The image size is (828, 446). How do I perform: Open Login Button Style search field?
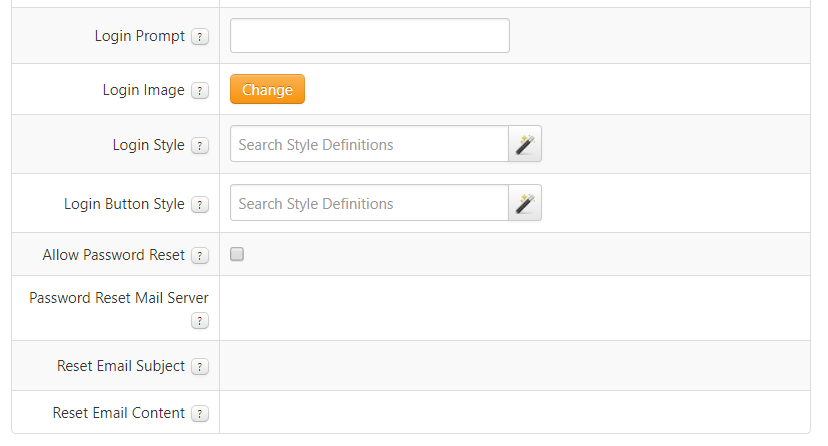(369, 203)
